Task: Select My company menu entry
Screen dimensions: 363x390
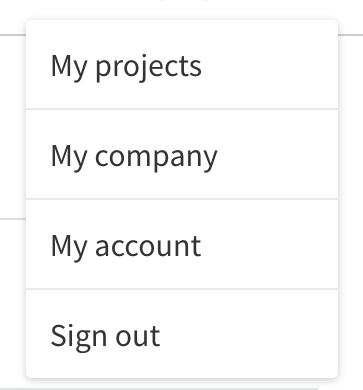Action: pyautogui.click(x=182, y=154)
